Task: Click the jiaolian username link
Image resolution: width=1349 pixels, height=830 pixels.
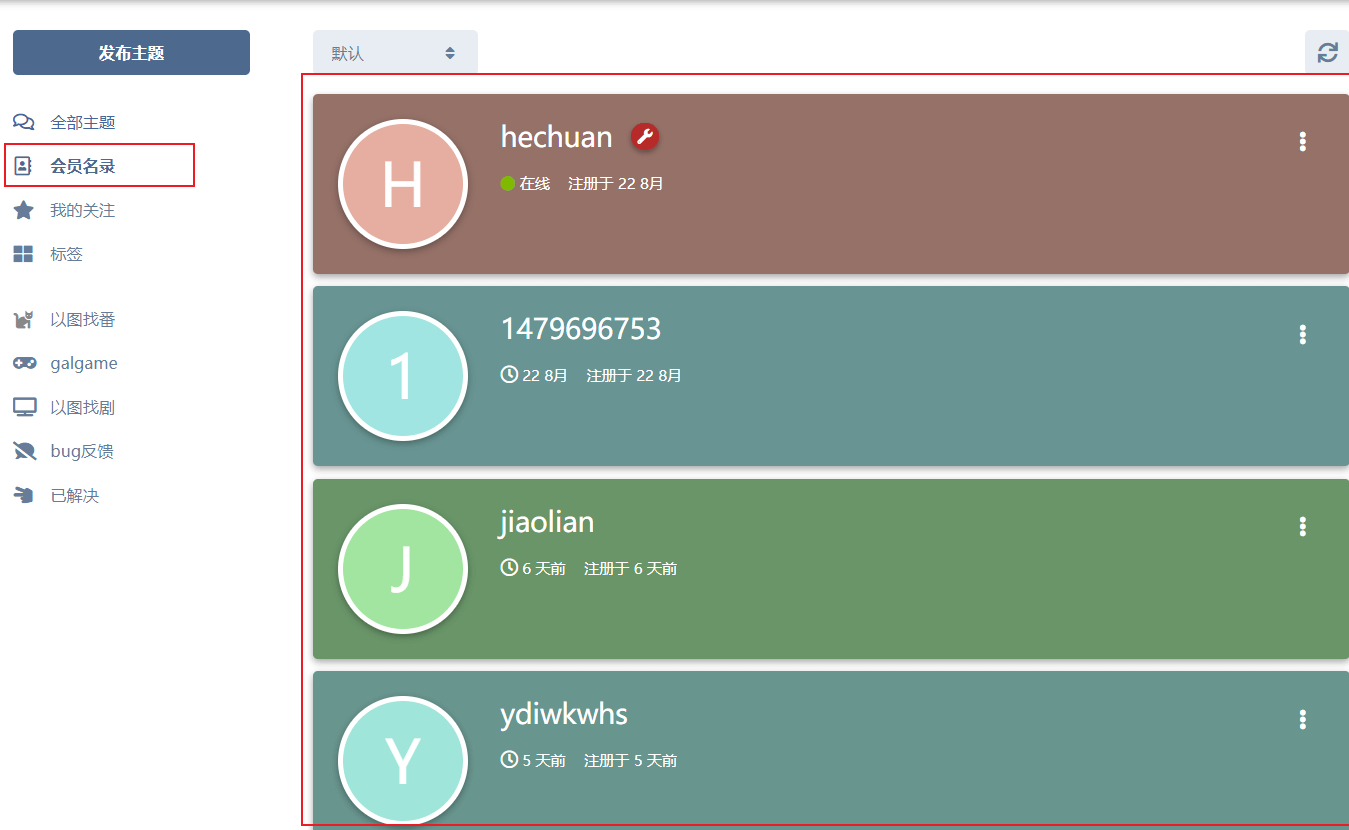Action: pos(547,522)
